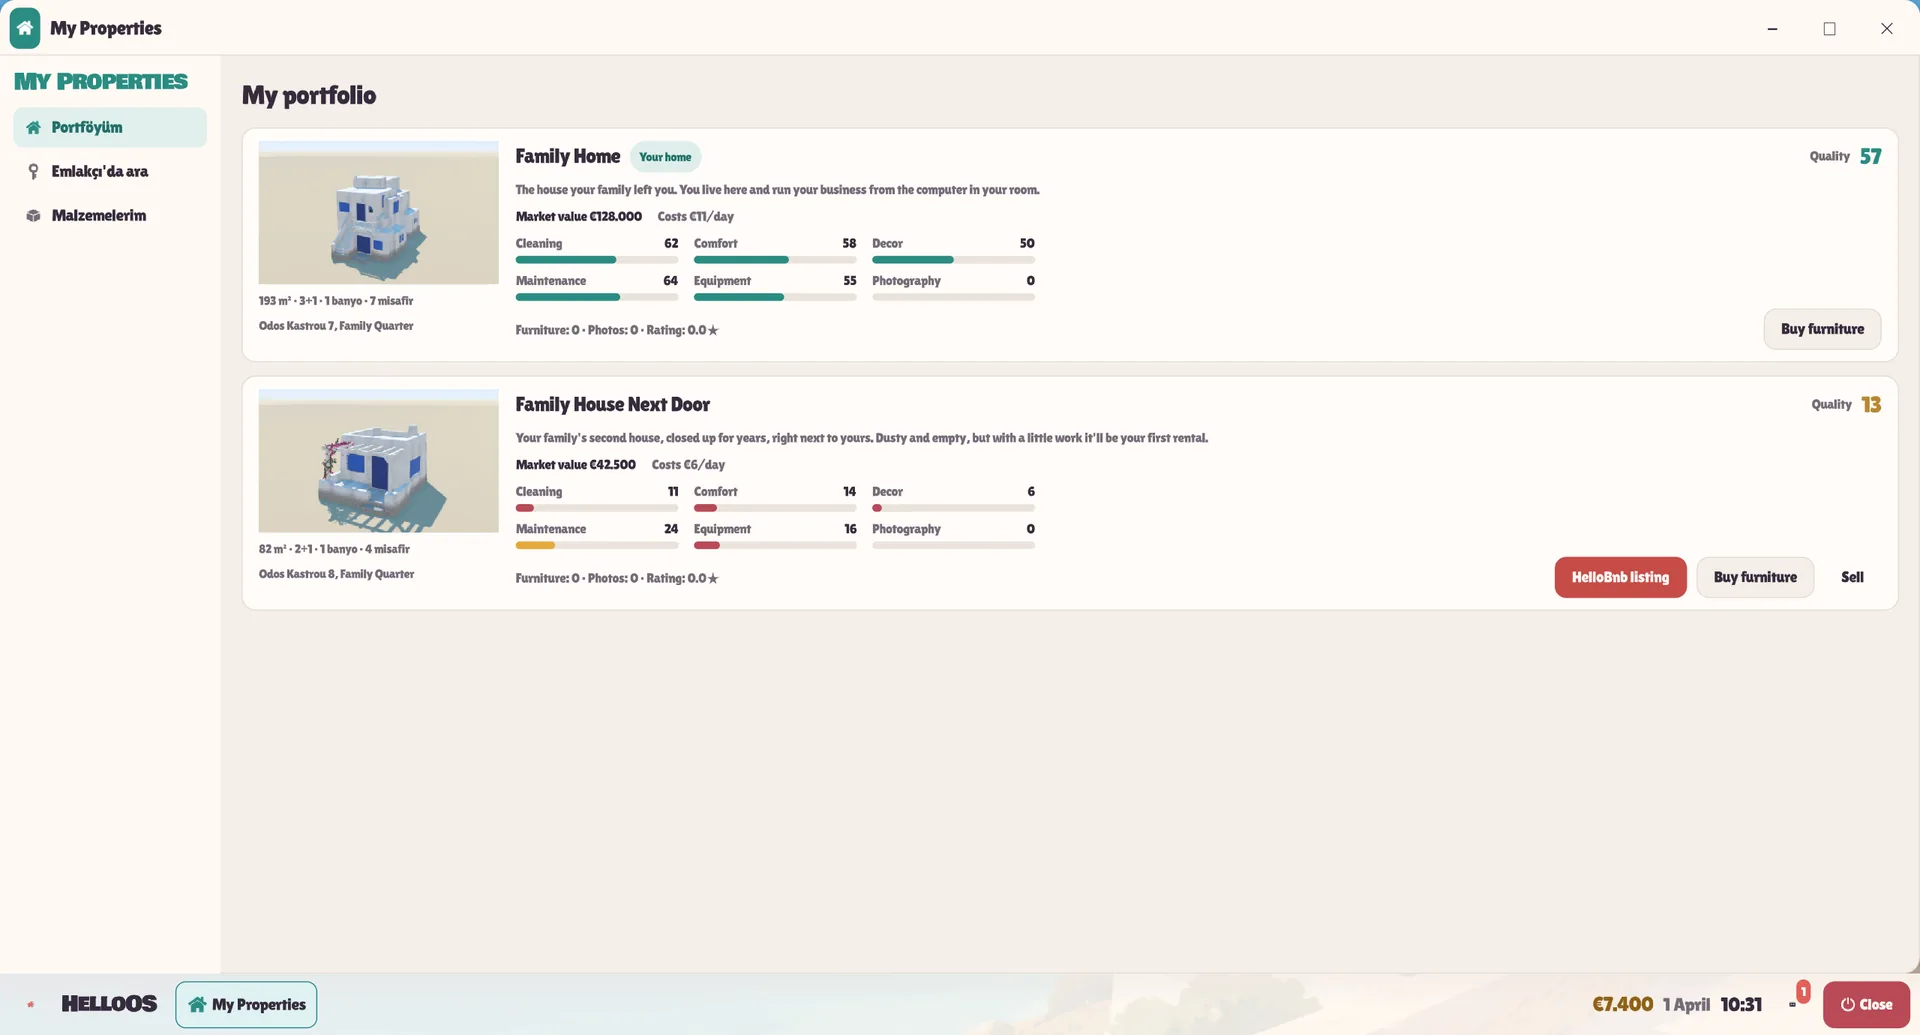Click Next Door Equipment progress bar

(x=775, y=545)
